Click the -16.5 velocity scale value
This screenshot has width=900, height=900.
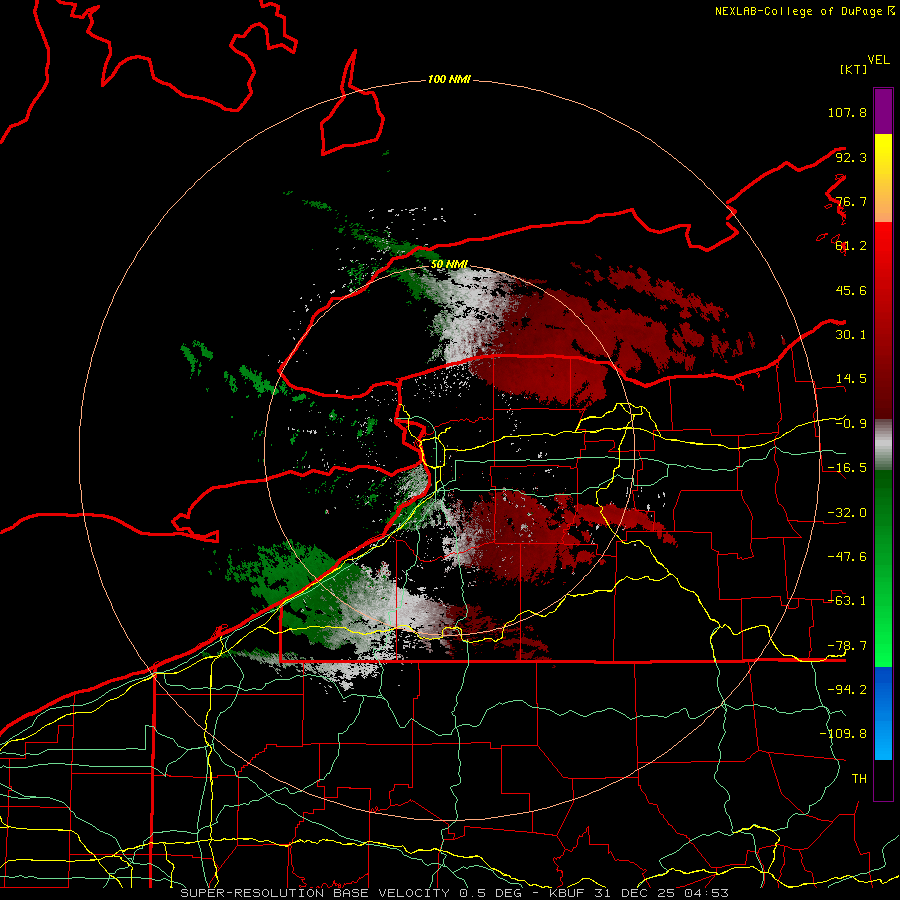tap(847, 468)
